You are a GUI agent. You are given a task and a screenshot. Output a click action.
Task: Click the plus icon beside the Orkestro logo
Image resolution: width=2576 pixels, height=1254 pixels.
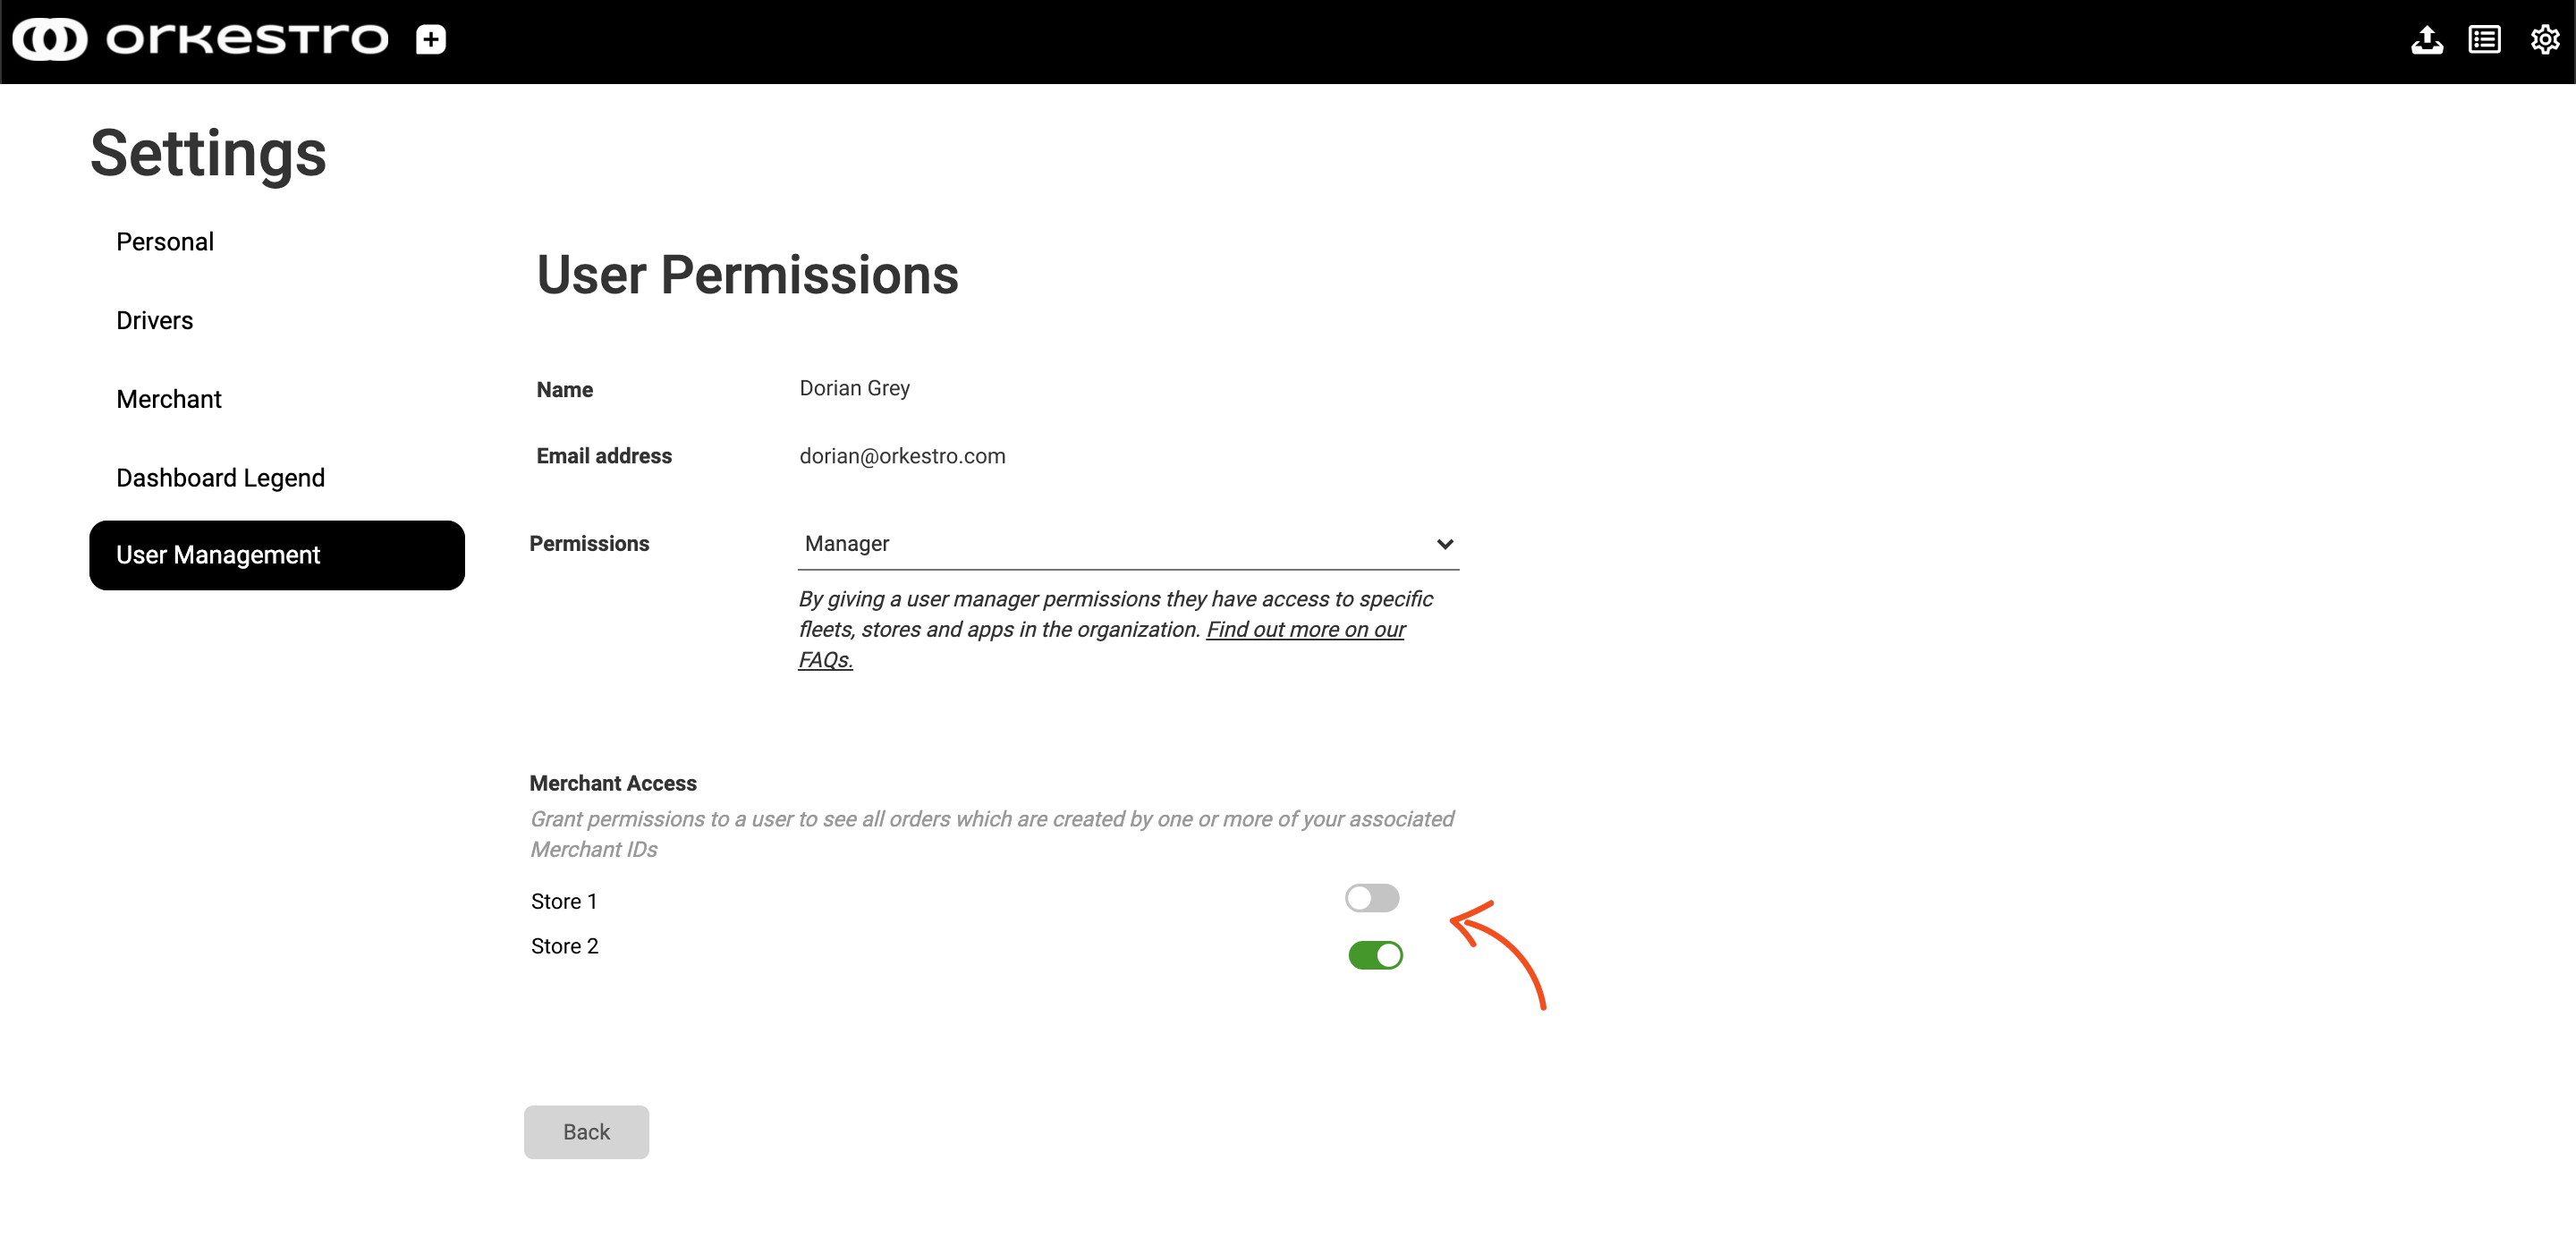(431, 40)
